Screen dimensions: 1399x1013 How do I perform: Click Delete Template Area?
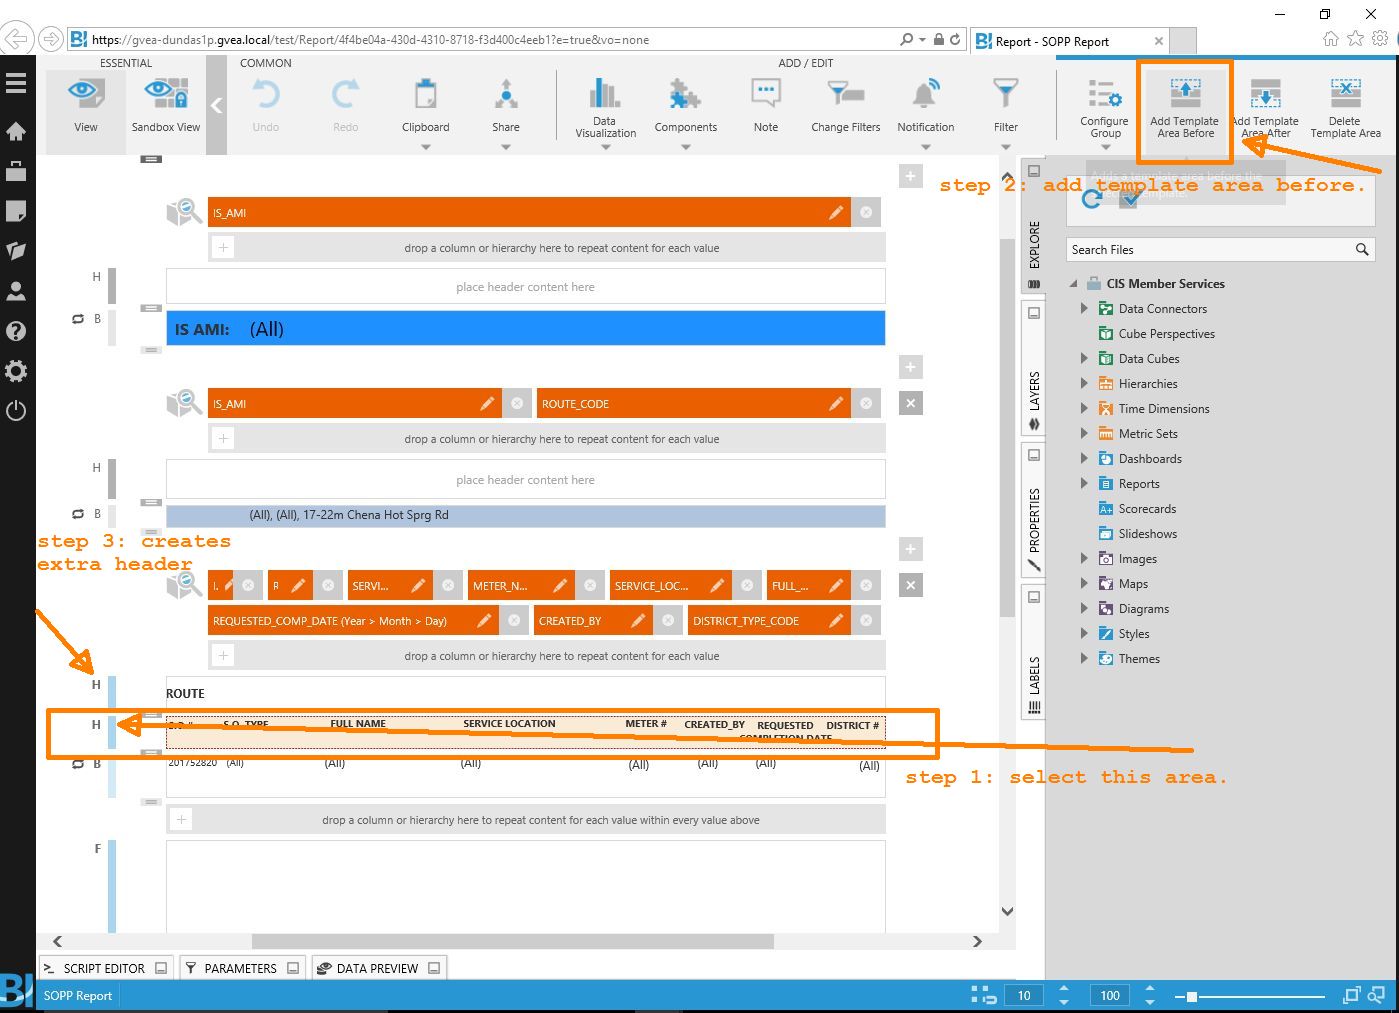1346,108
